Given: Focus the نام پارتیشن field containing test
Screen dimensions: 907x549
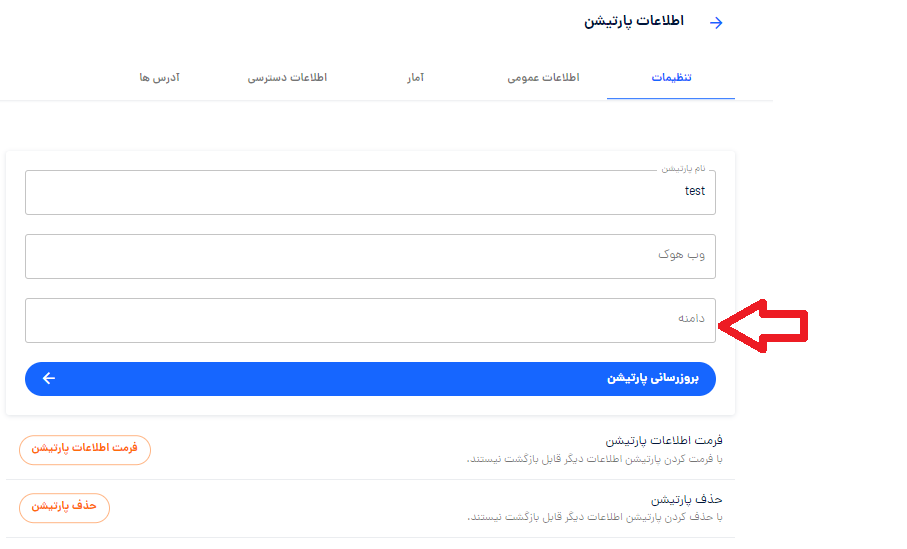Looking at the screenshot, I should (x=370, y=192).
